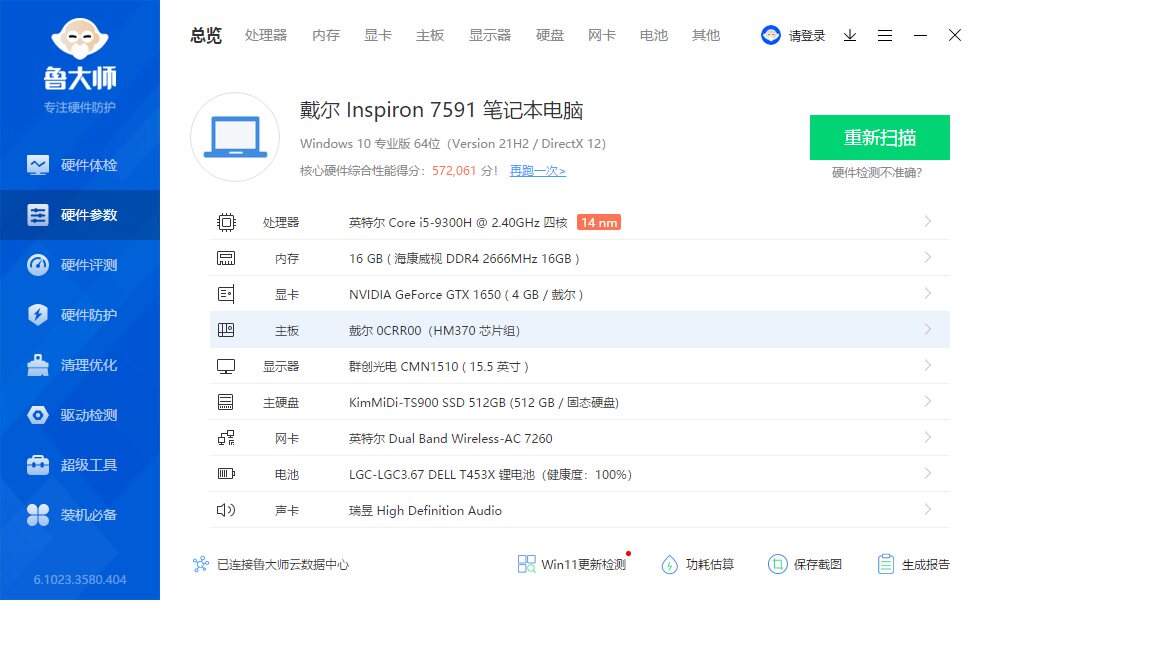Open the hamburger main menu
The width and height of the screenshot is (1152, 648).
tap(885, 35)
